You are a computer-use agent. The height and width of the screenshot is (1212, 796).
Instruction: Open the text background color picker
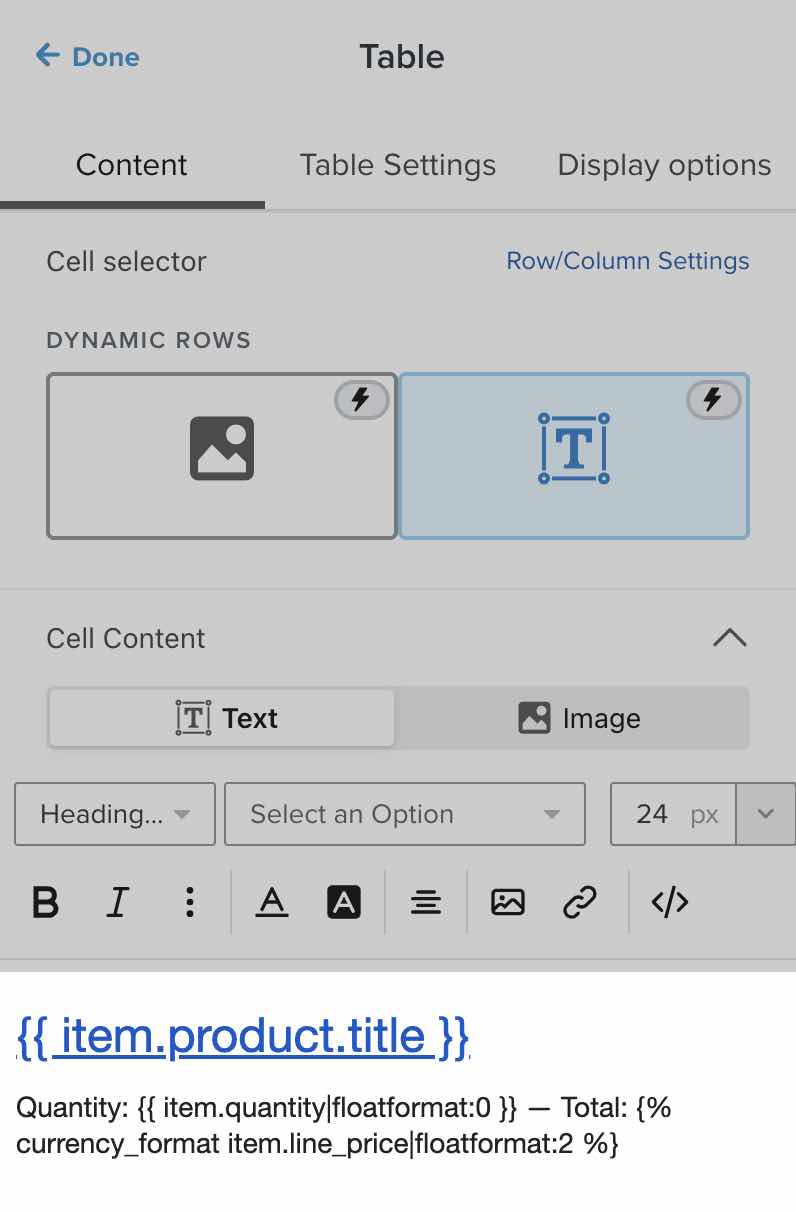coord(344,903)
